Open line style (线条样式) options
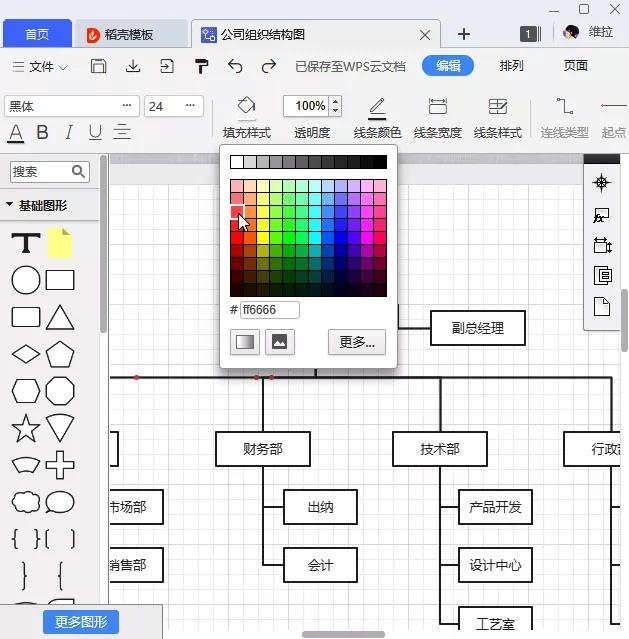629x639 pixels. pos(498,118)
